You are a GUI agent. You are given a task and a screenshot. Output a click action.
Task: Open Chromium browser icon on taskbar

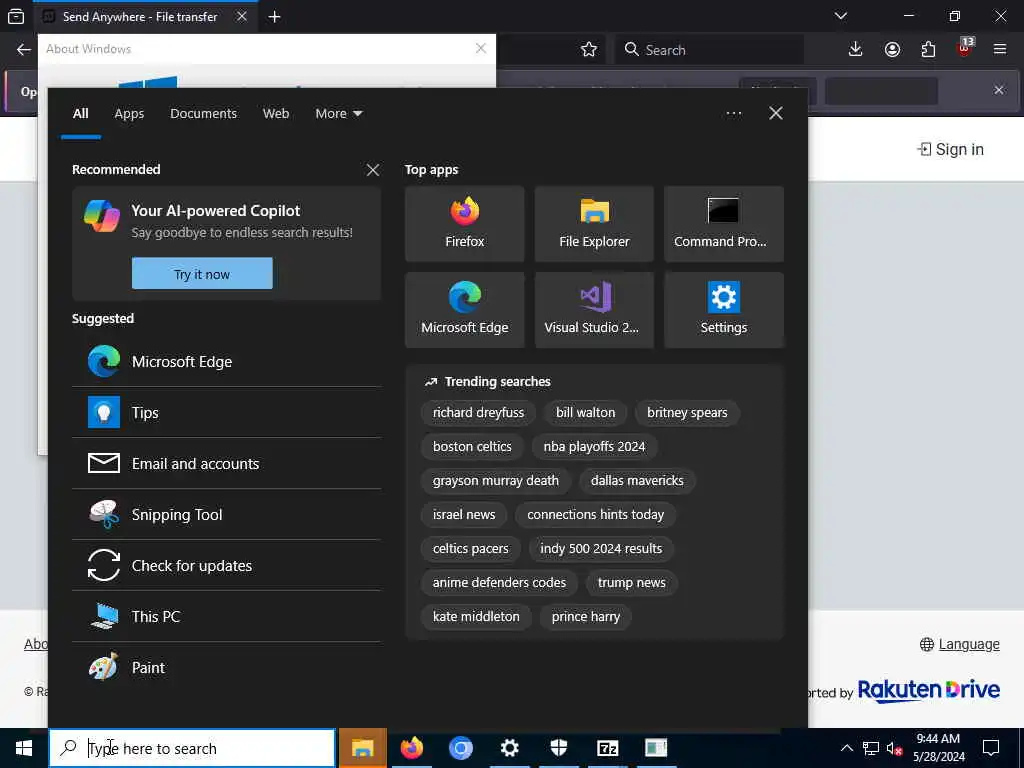coord(460,748)
